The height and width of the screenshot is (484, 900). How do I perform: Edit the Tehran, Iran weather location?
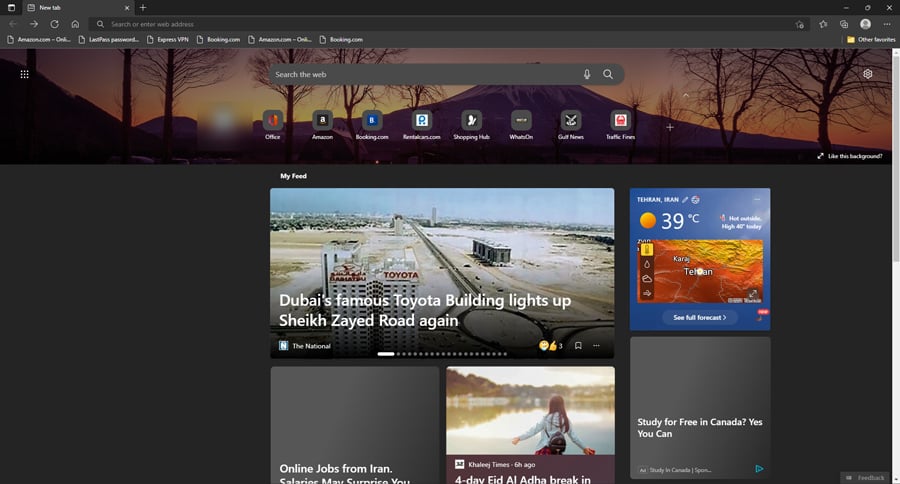pos(685,200)
